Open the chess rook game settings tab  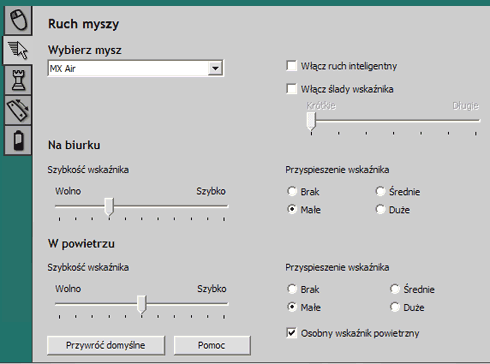click(x=18, y=80)
